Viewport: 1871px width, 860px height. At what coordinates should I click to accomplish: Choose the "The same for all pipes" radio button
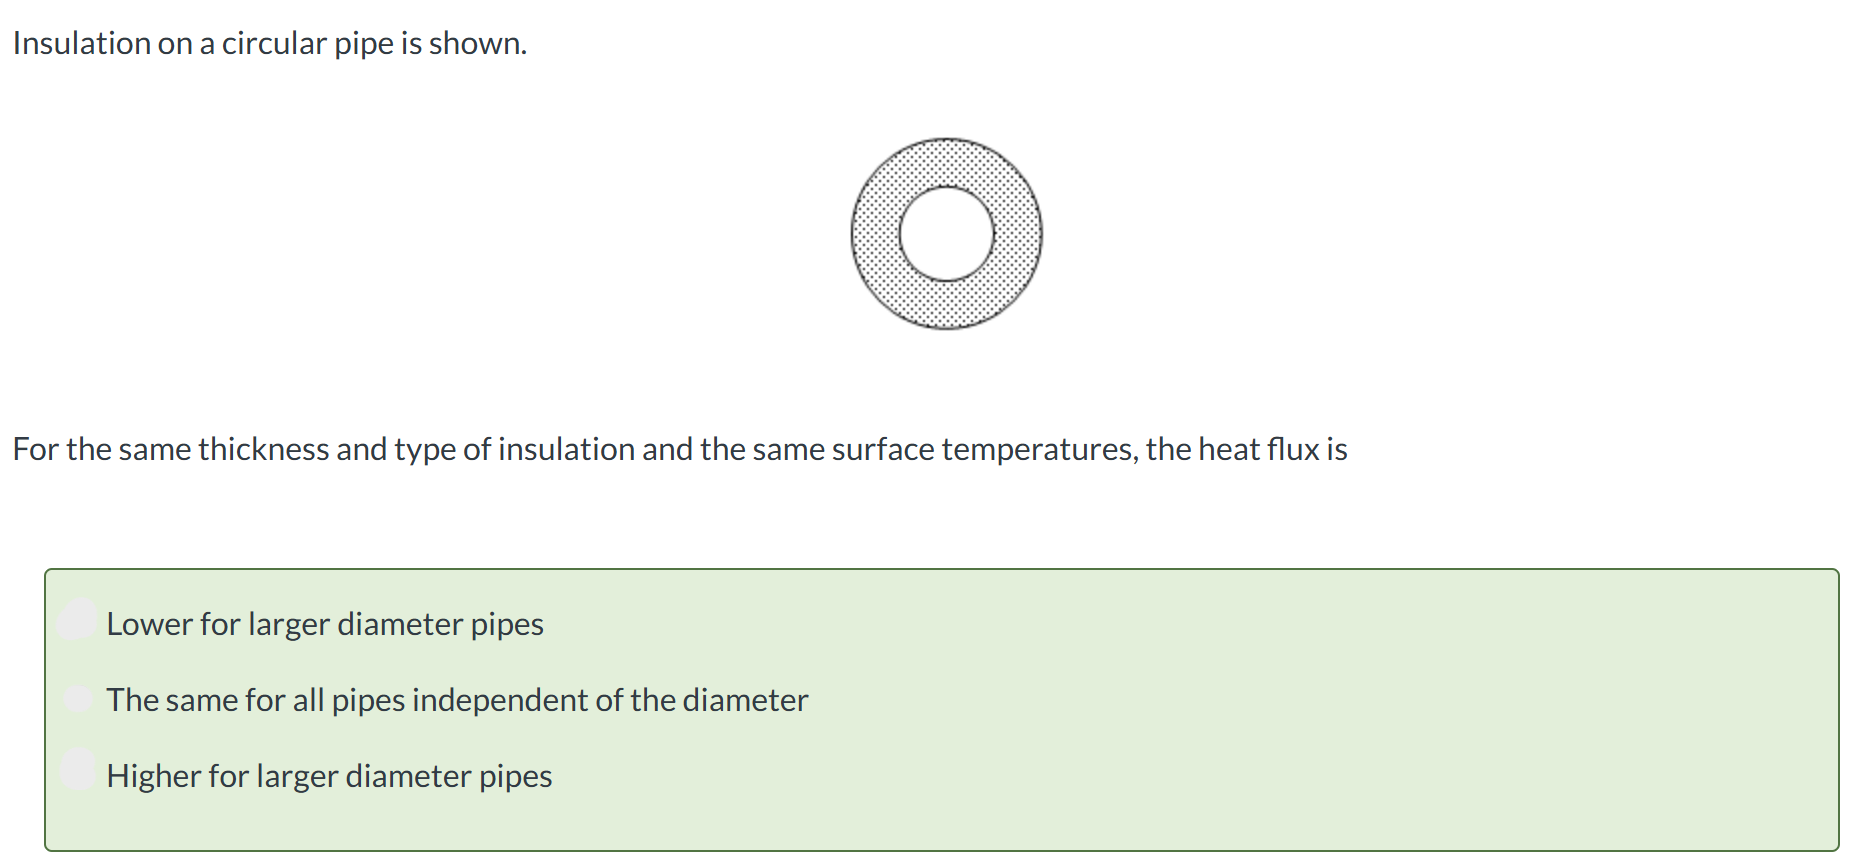78,698
